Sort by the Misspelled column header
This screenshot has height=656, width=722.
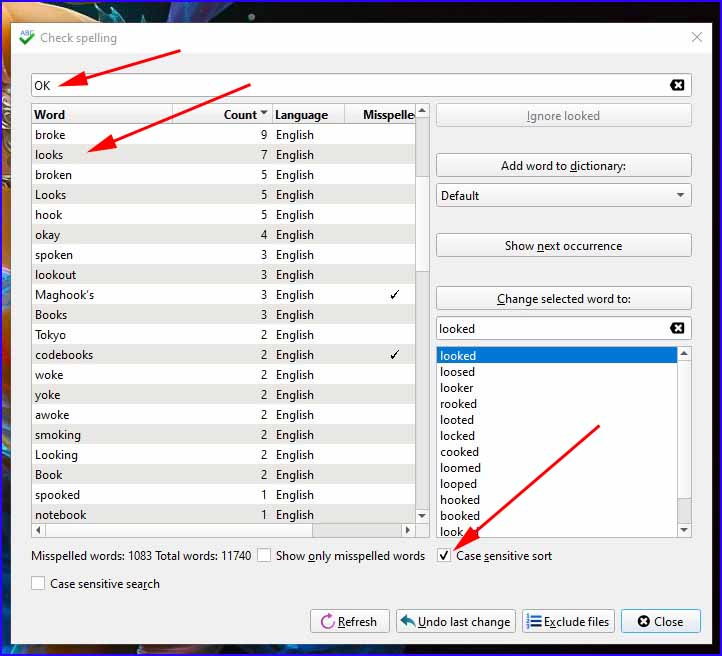click(380, 114)
